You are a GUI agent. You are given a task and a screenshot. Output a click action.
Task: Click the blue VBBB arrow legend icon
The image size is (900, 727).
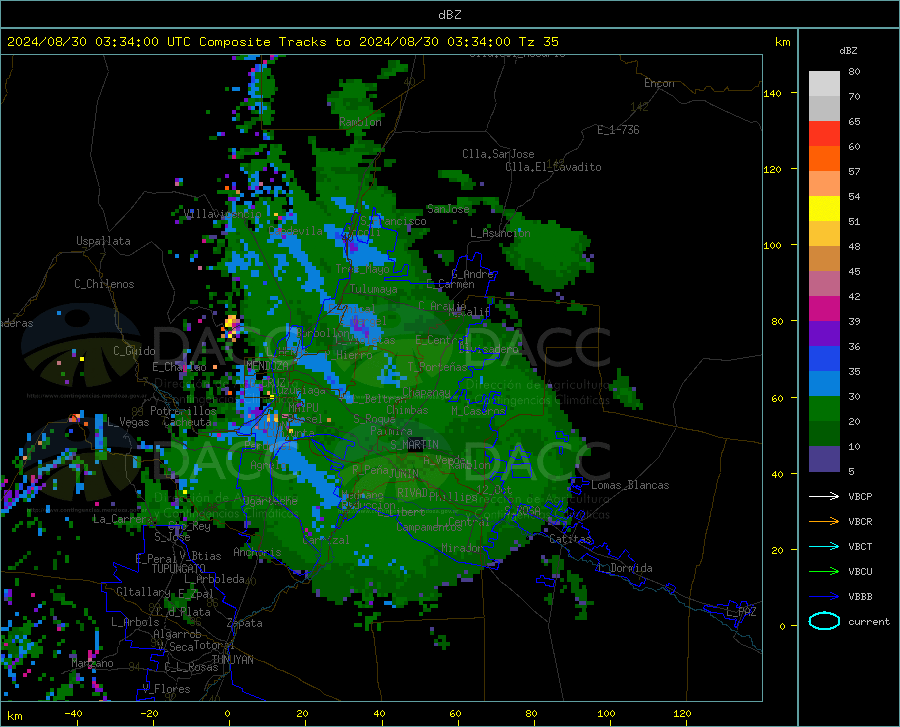point(824,597)
